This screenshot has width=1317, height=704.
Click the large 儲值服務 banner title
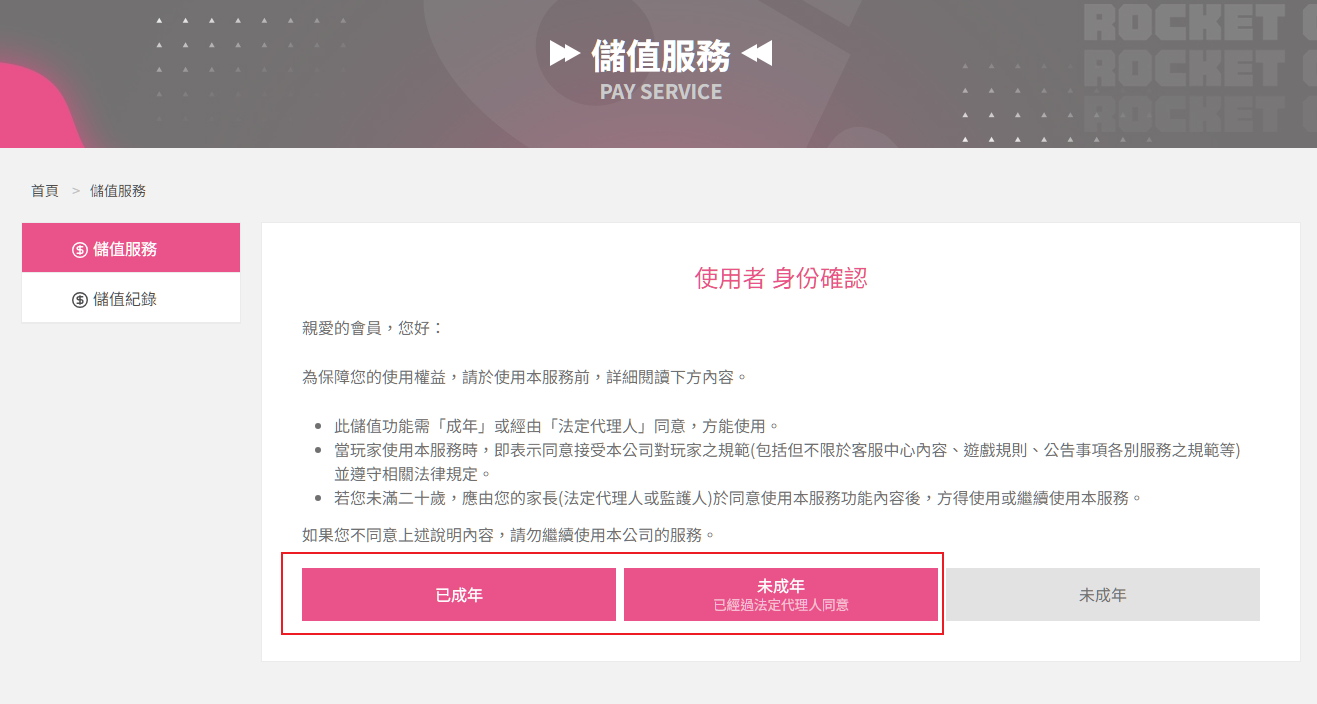pos(661,55)
